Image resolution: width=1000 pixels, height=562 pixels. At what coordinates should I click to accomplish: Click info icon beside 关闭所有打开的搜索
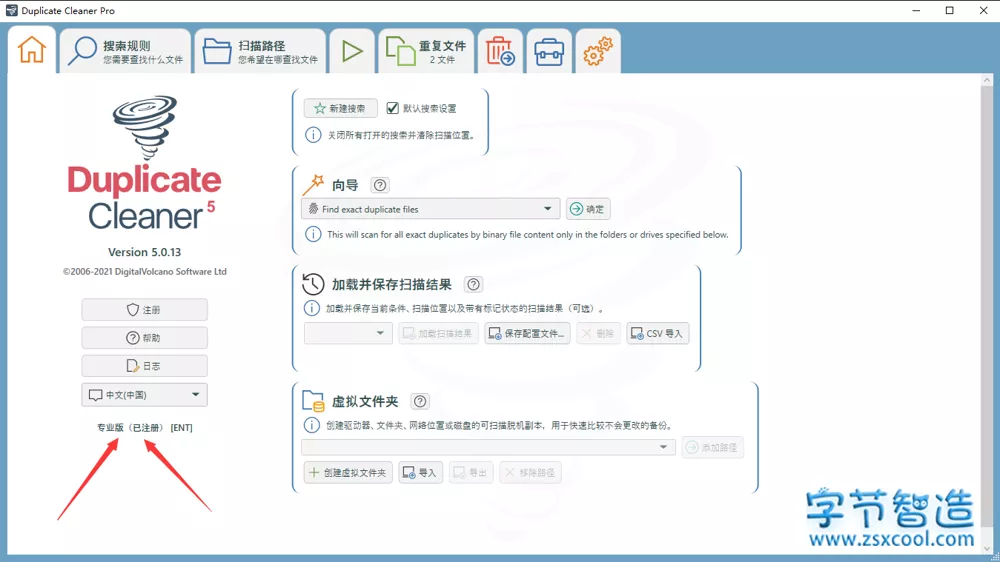[312, 135]
